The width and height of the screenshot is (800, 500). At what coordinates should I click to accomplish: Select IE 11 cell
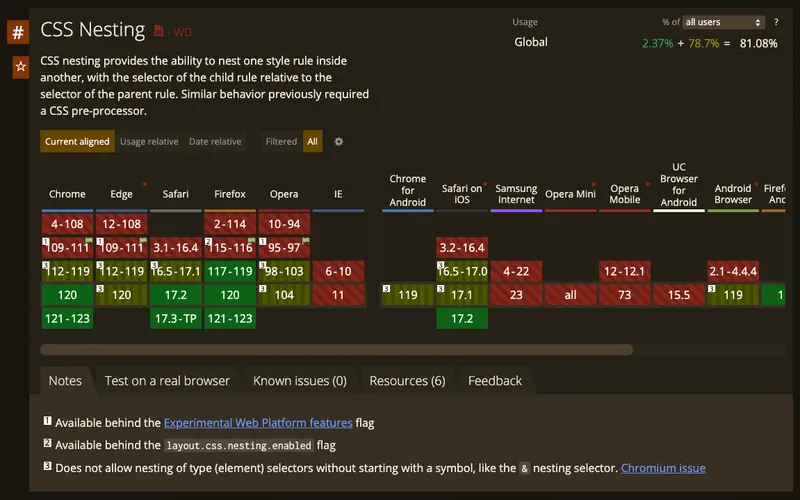[338, 295]
